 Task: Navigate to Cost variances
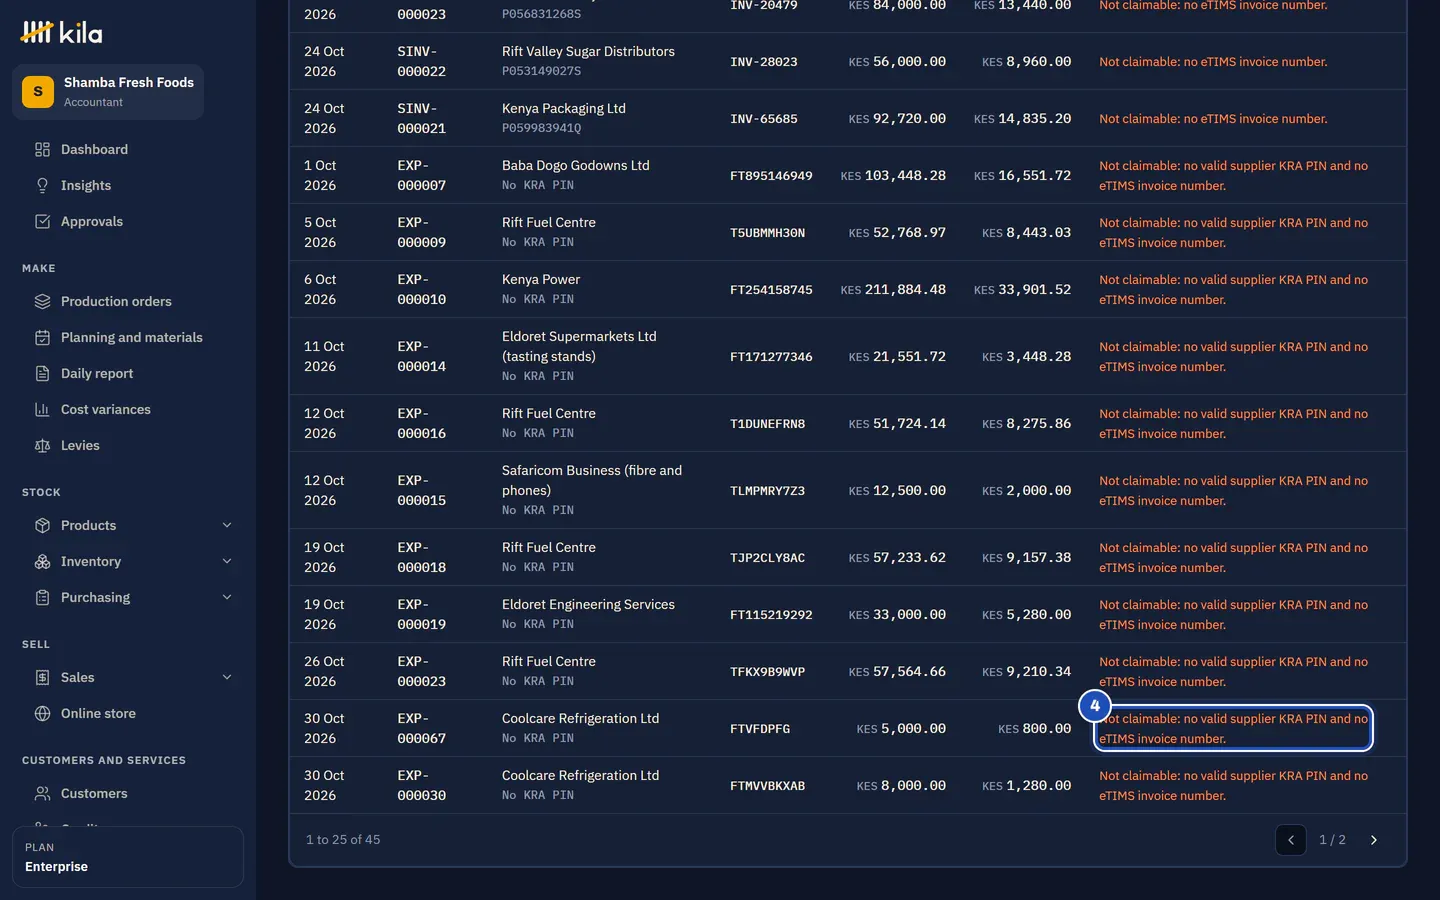128,409
